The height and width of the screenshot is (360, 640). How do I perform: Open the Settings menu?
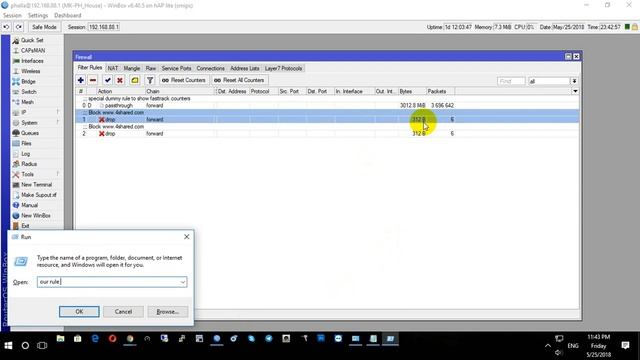click(x=38, y=16)
